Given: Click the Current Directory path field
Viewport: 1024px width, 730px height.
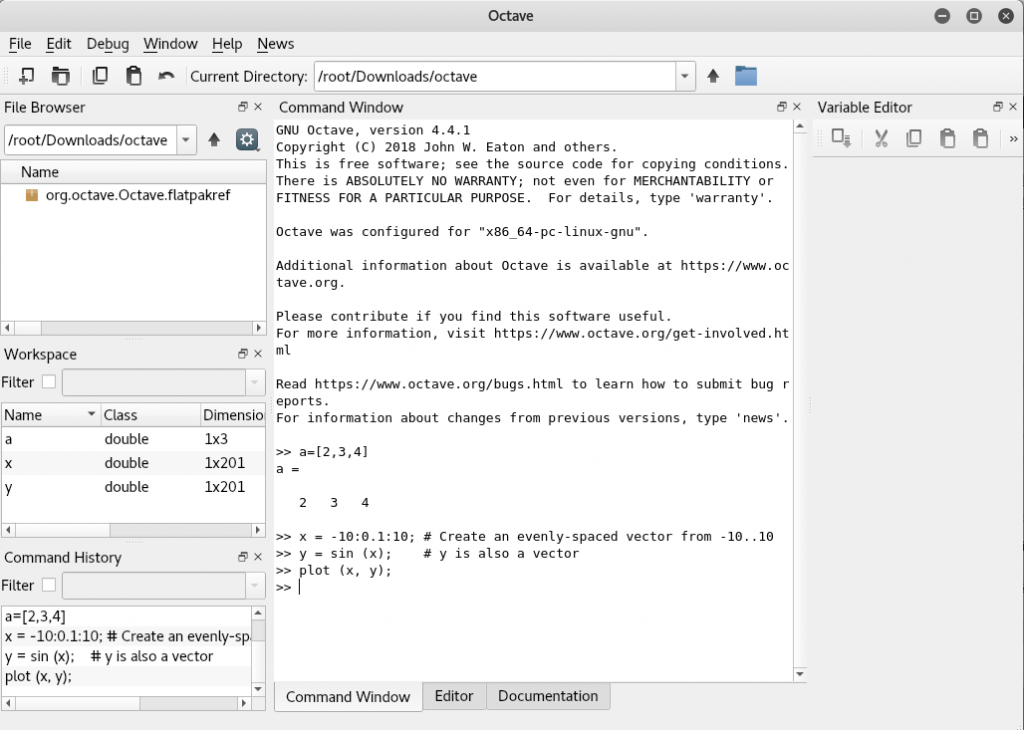Looking at the screenshot, I should pos(495,76).
